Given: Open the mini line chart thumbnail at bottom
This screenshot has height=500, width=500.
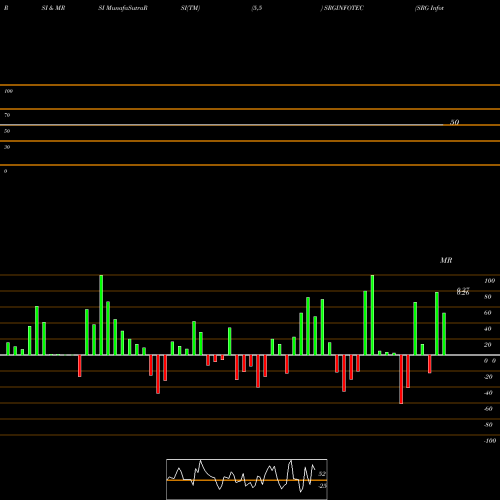Looking at the screenshot, I should point(247,479).
